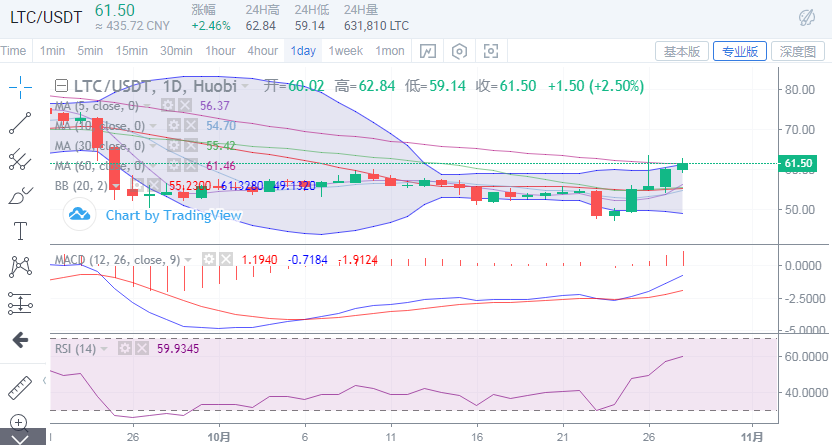The width and height of the screenshot is (832, 445).
Task: Click the 24H volume 631,810 LTC
Action: coord(376,25)
